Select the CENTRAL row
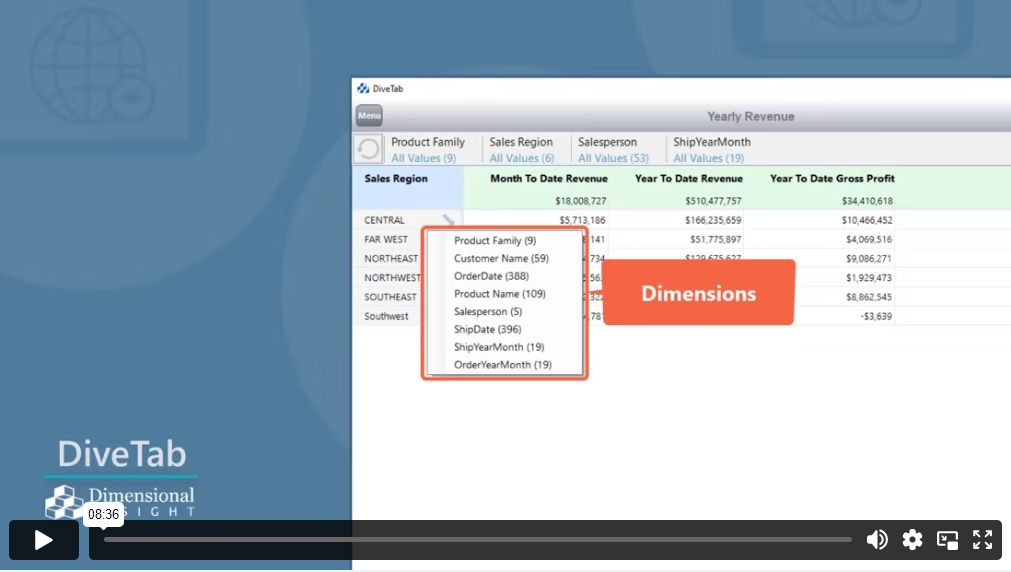 pyautogui.click(x=384, y=220)
